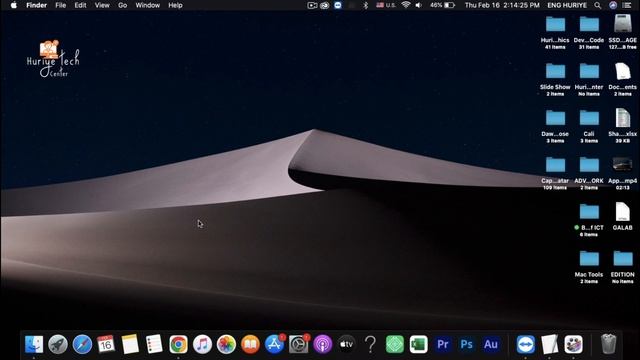The width and height of the screenshot is (640, 360).
Task: Select the B...f ICT folder
Action: [589, 212]
